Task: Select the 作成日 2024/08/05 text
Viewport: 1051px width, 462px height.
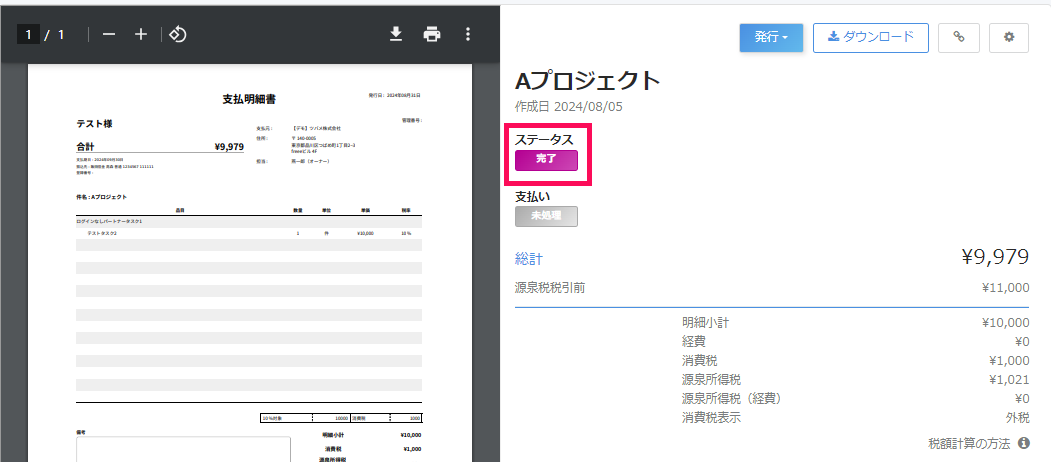Action: 570,107
